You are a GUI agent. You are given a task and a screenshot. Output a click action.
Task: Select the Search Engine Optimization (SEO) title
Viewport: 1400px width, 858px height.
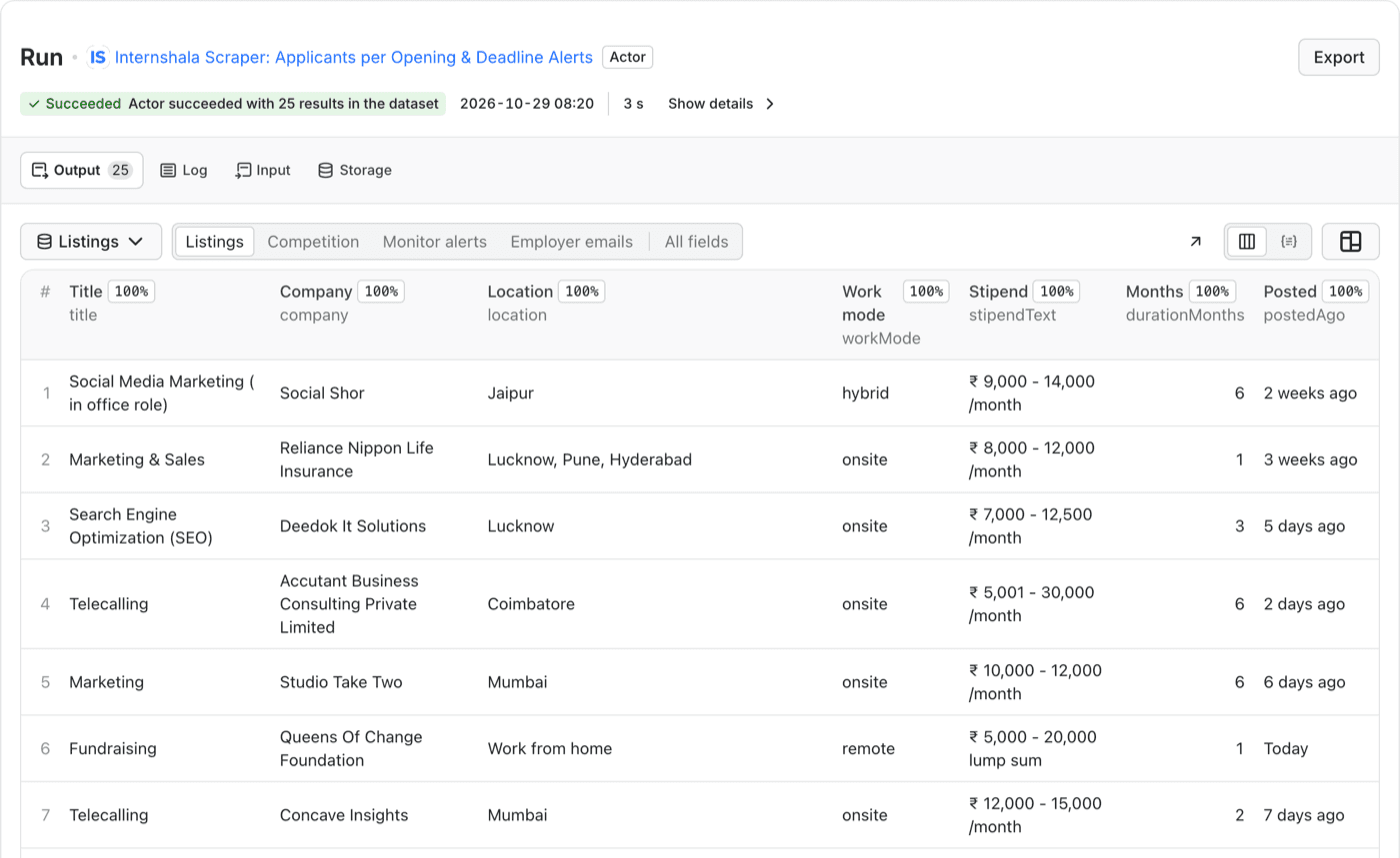coord(141,526)
